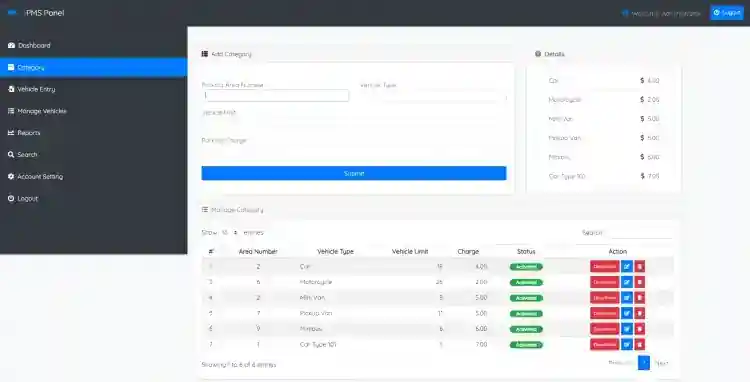Viewport: 750px width, 382px height.
Task: Delete the Motorcycle category row
Action: (x=640, y=282)
